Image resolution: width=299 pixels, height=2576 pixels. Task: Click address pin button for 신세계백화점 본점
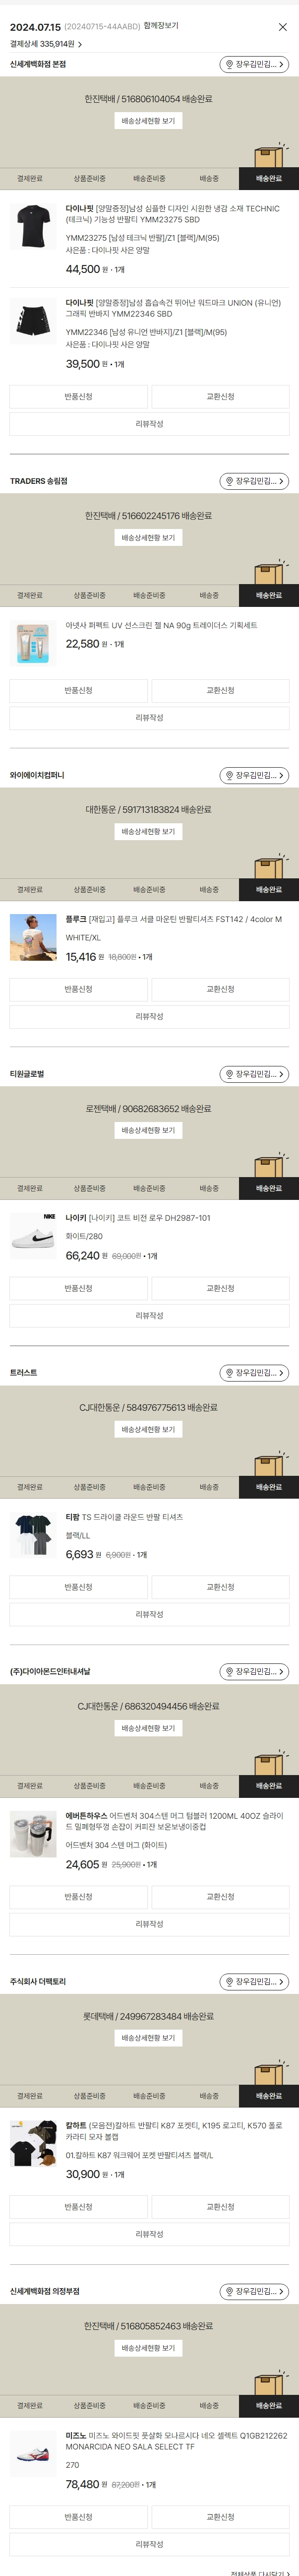tap(254, 65)
